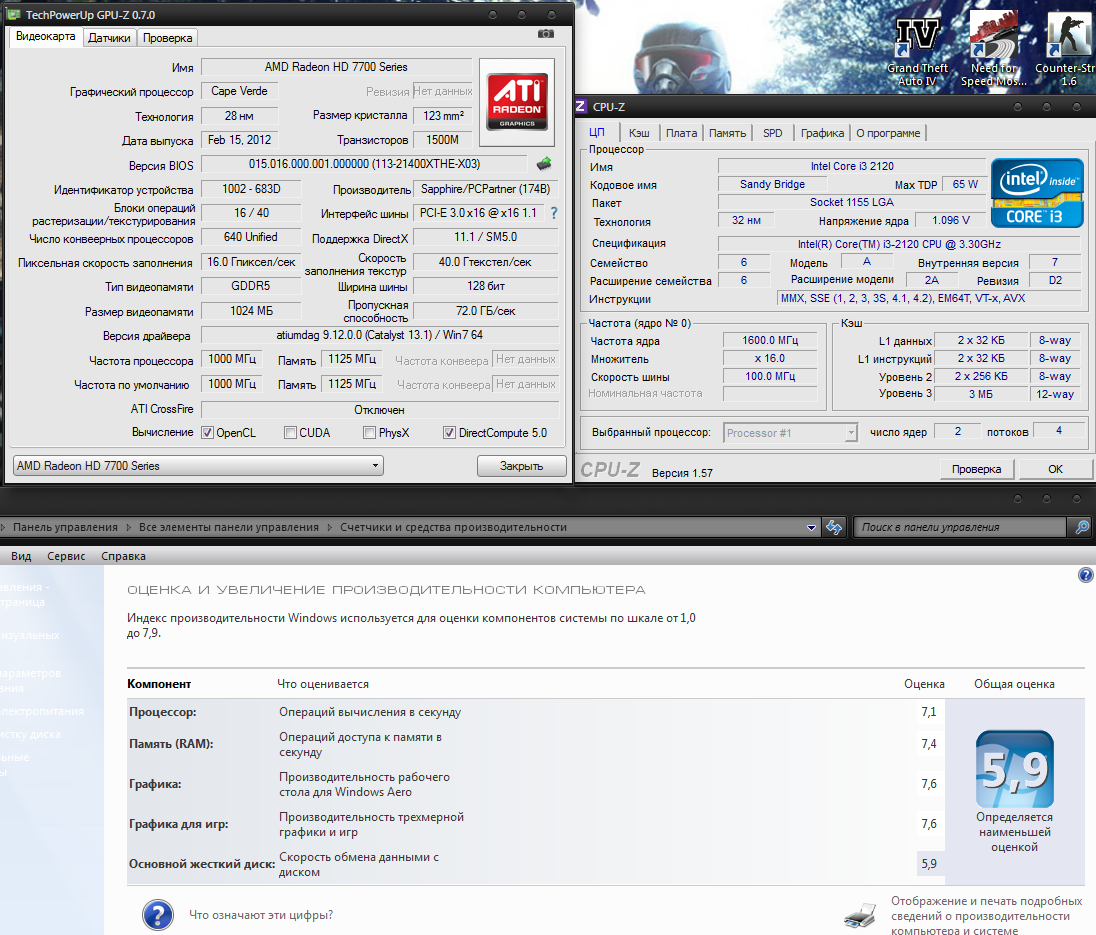Image resolution: width=1096 pixels, height=935 pixels.
Task: Click the GPU name field 'AMD Radeon HD 7700 Series'
Action: click(336, 67)
